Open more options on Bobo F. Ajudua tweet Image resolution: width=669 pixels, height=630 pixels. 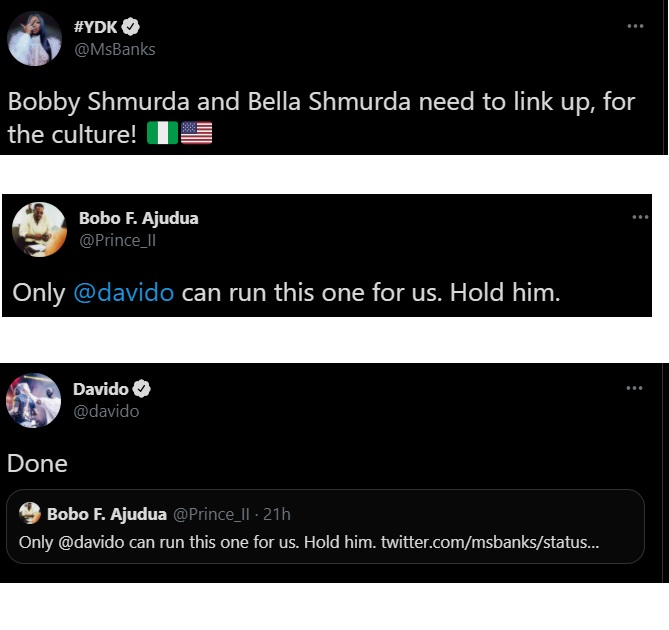tap(640, 216)
